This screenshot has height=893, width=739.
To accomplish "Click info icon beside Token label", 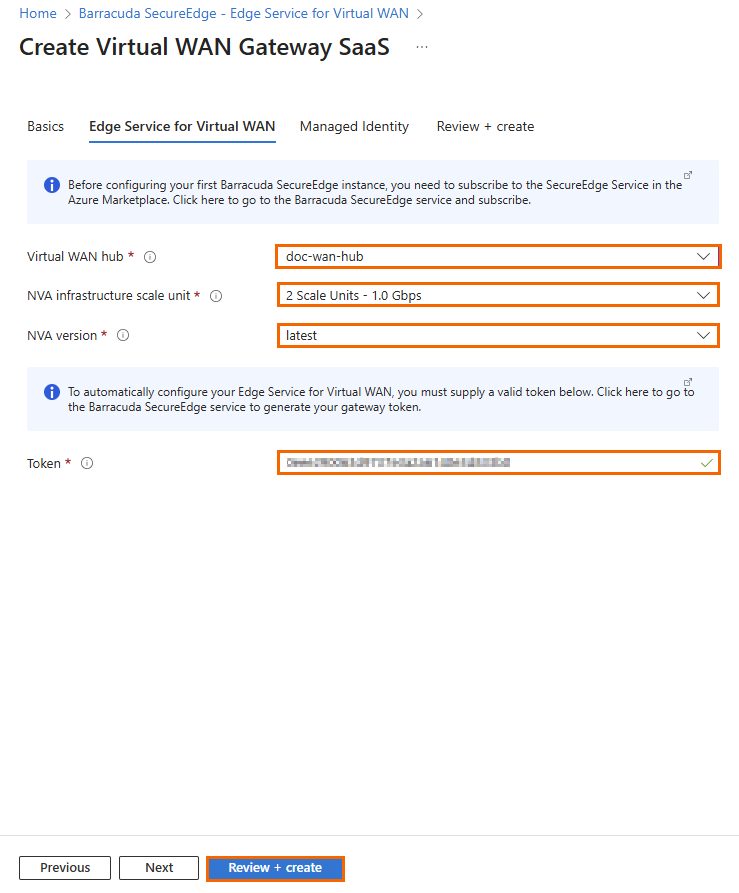I will 87,463.
